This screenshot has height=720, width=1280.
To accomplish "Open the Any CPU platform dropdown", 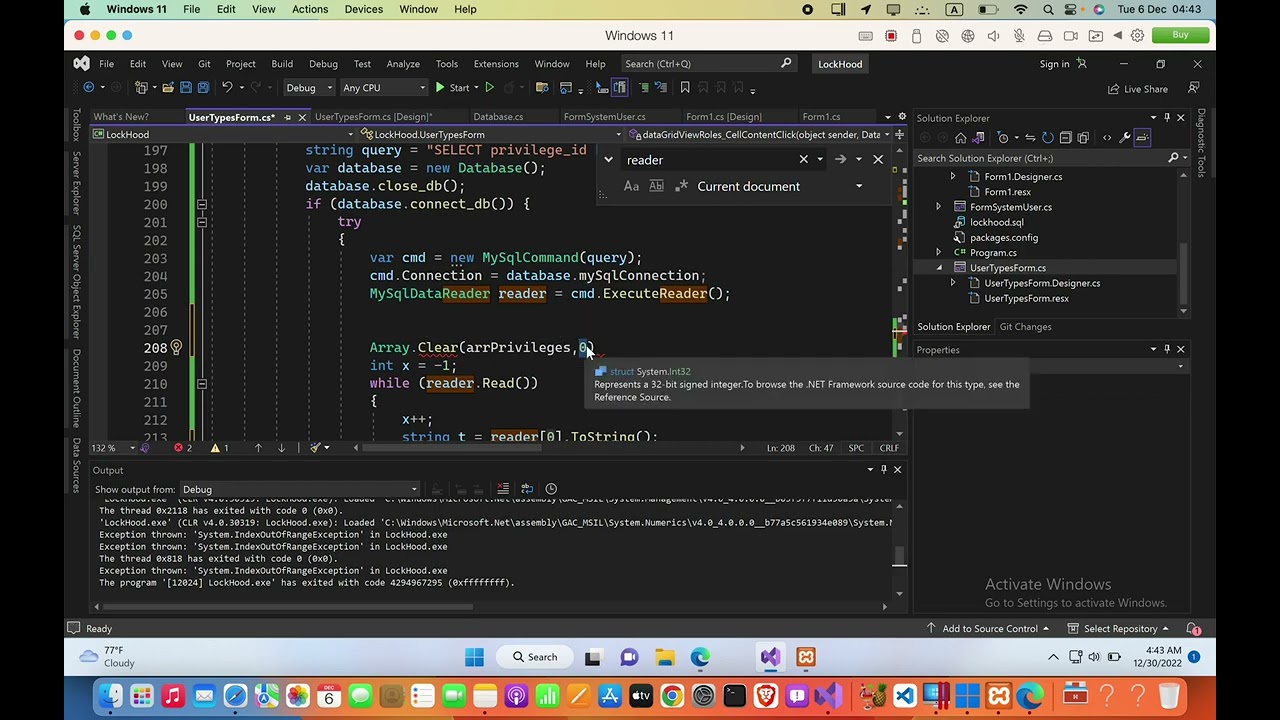I will pos(384,88).
